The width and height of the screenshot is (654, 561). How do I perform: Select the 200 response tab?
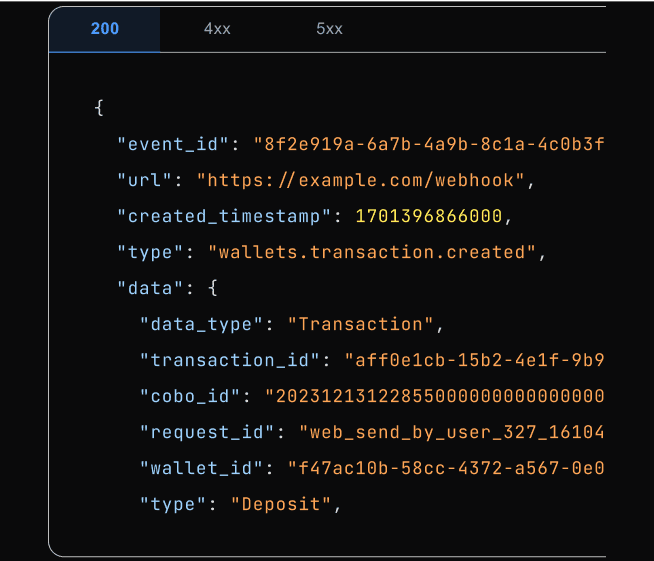tap(104, 29)
